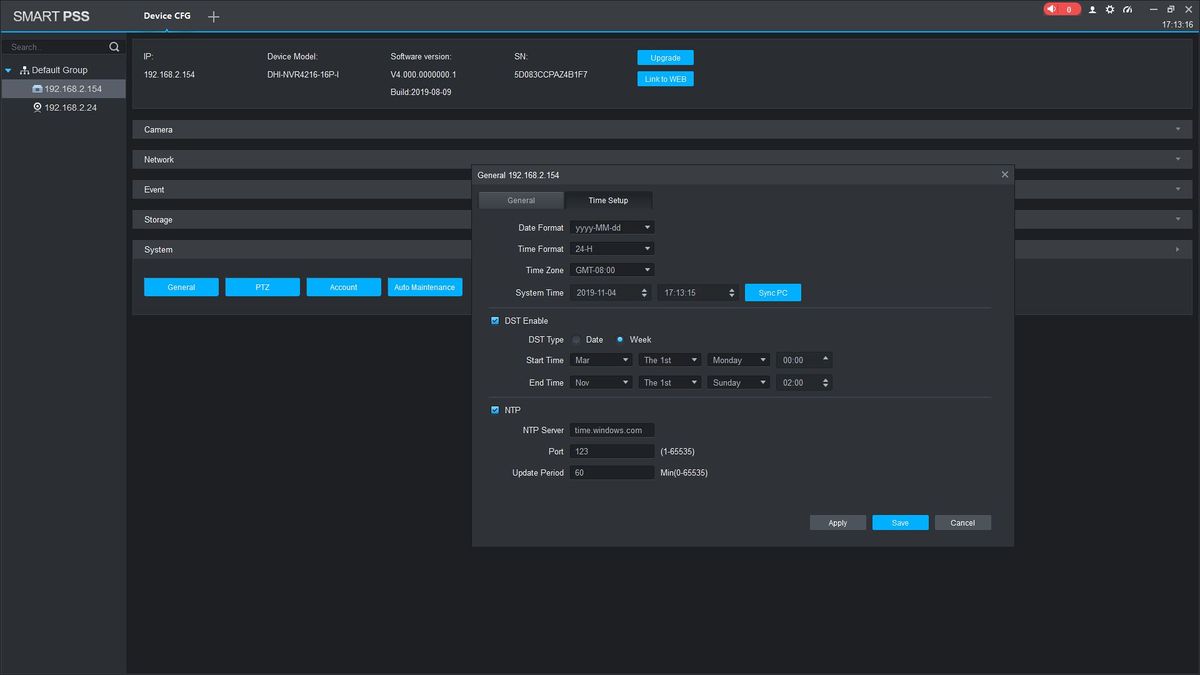Click the Sync PC button

tap(773, 293)
